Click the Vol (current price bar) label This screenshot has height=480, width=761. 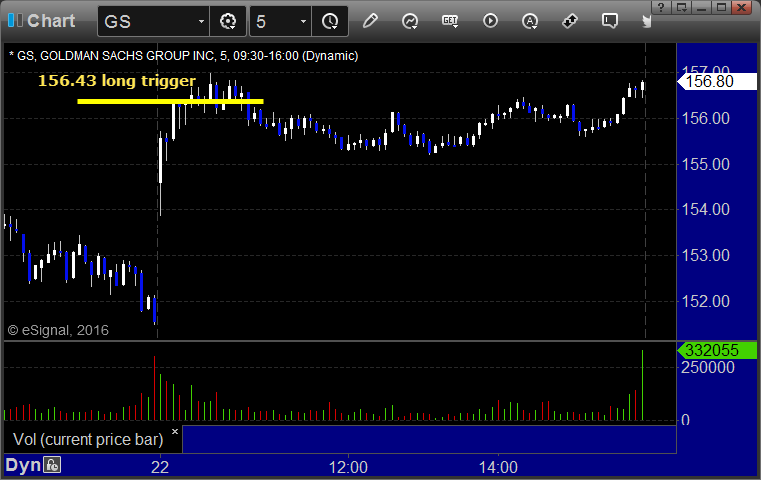click(x=88, y=439)
